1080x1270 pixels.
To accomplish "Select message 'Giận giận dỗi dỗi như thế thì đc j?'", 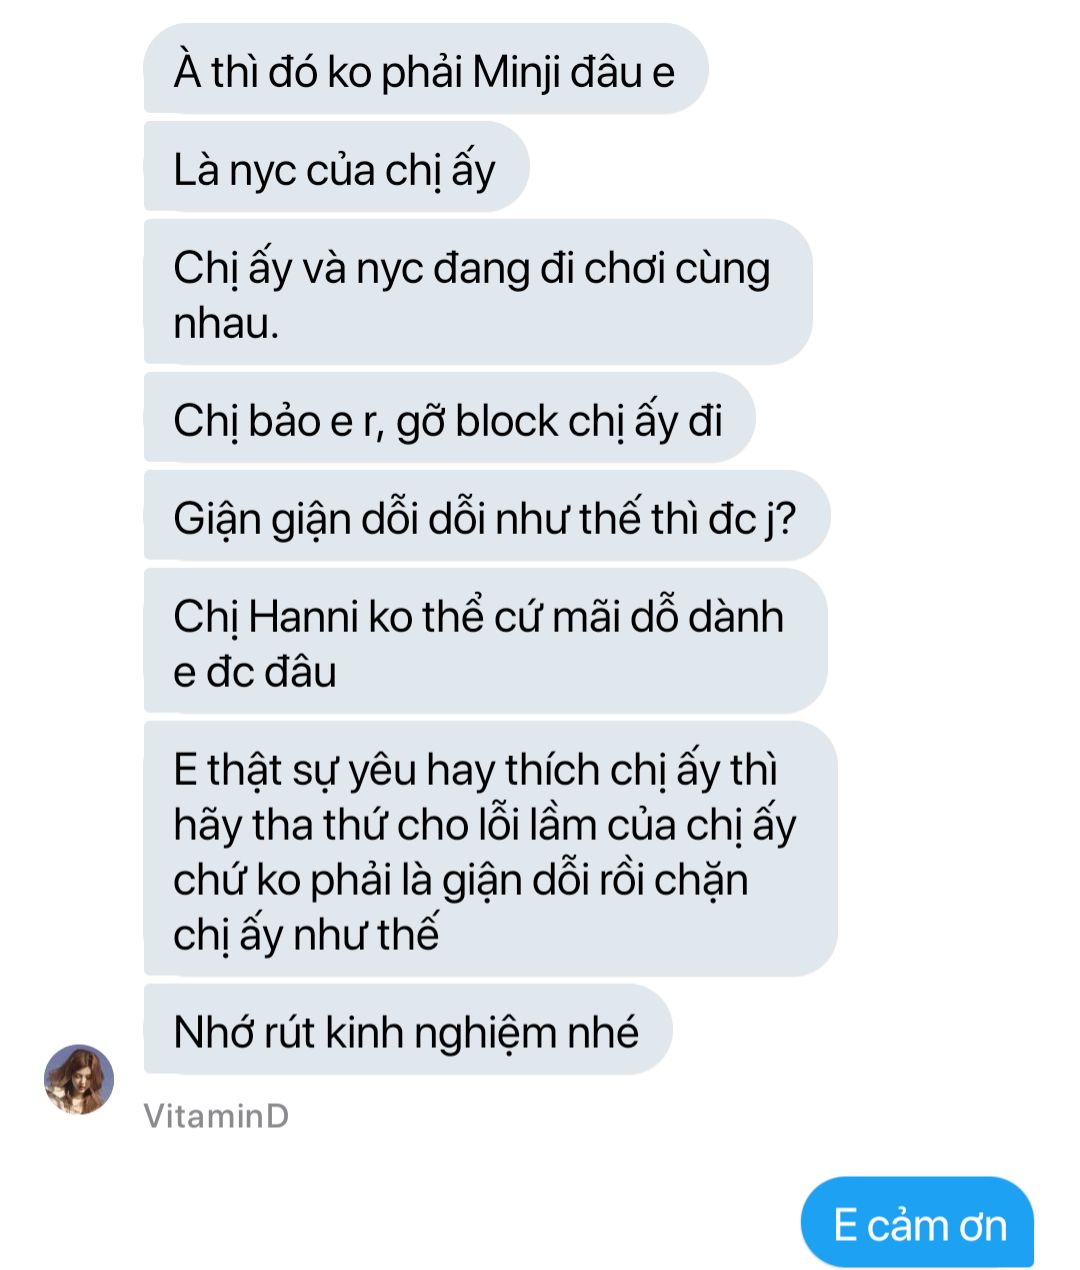I will pos(487,516).
